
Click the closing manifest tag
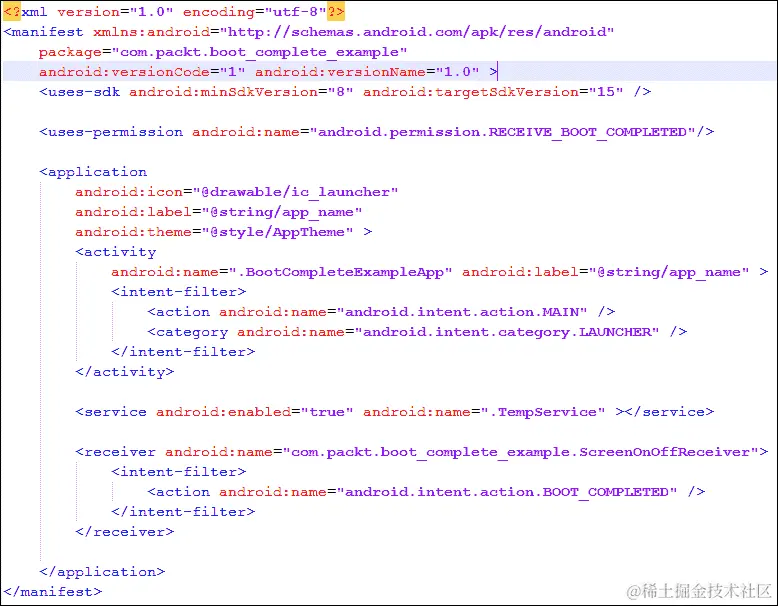53,592
